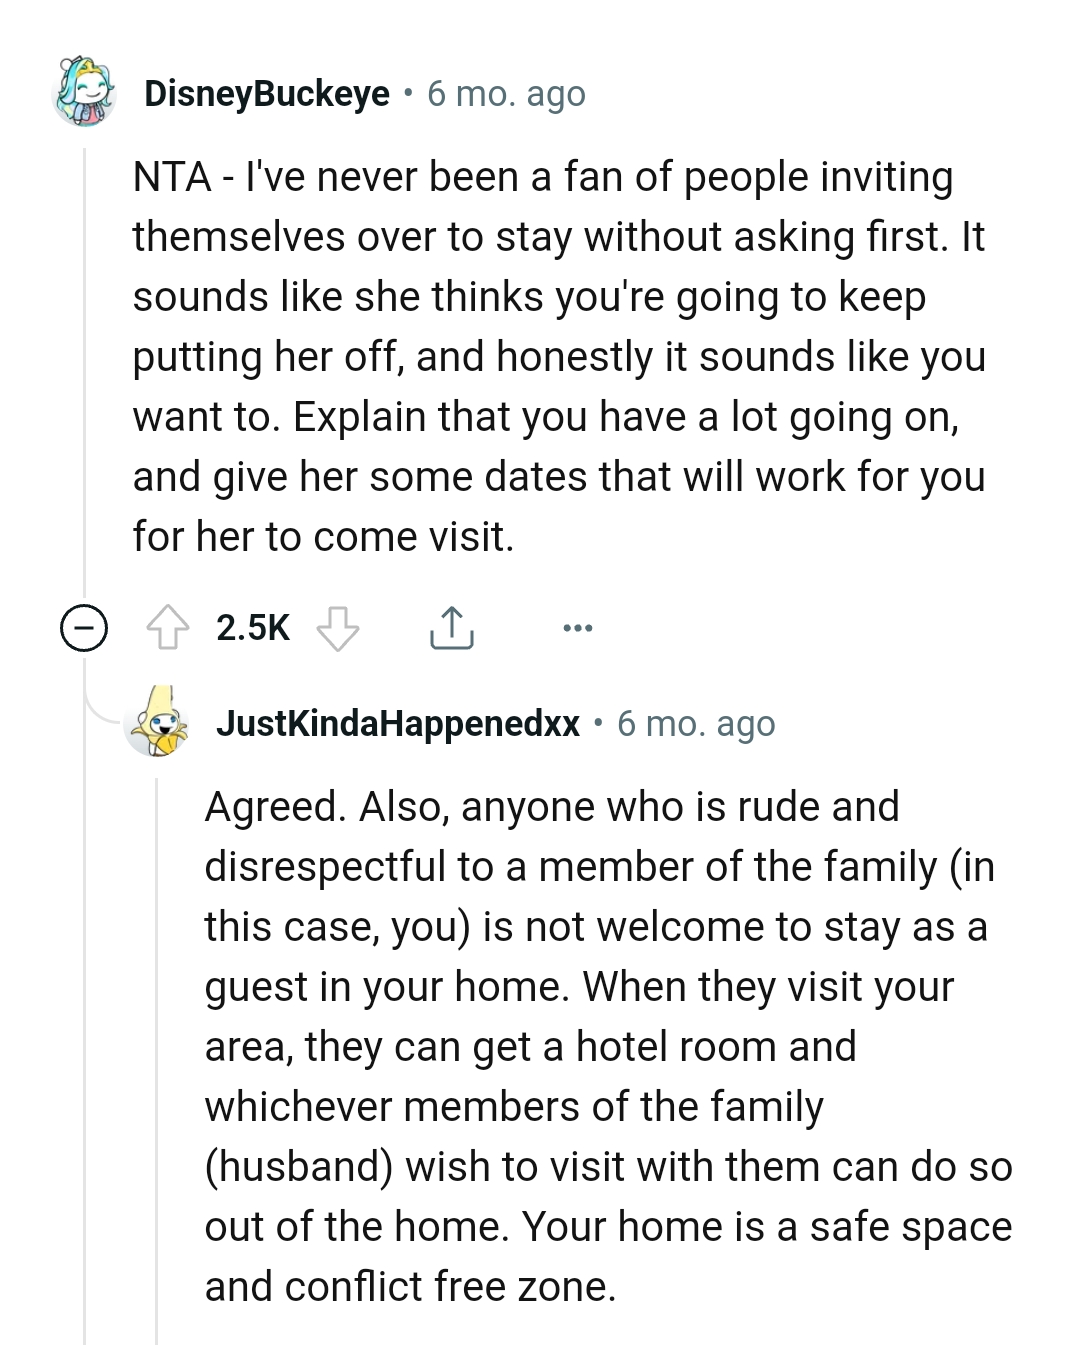Visit JustKindaHappenedxx's profile via username
The width and height of the screenshot is (1080, 1345).
pyautogui.click(x=397, y=723)
